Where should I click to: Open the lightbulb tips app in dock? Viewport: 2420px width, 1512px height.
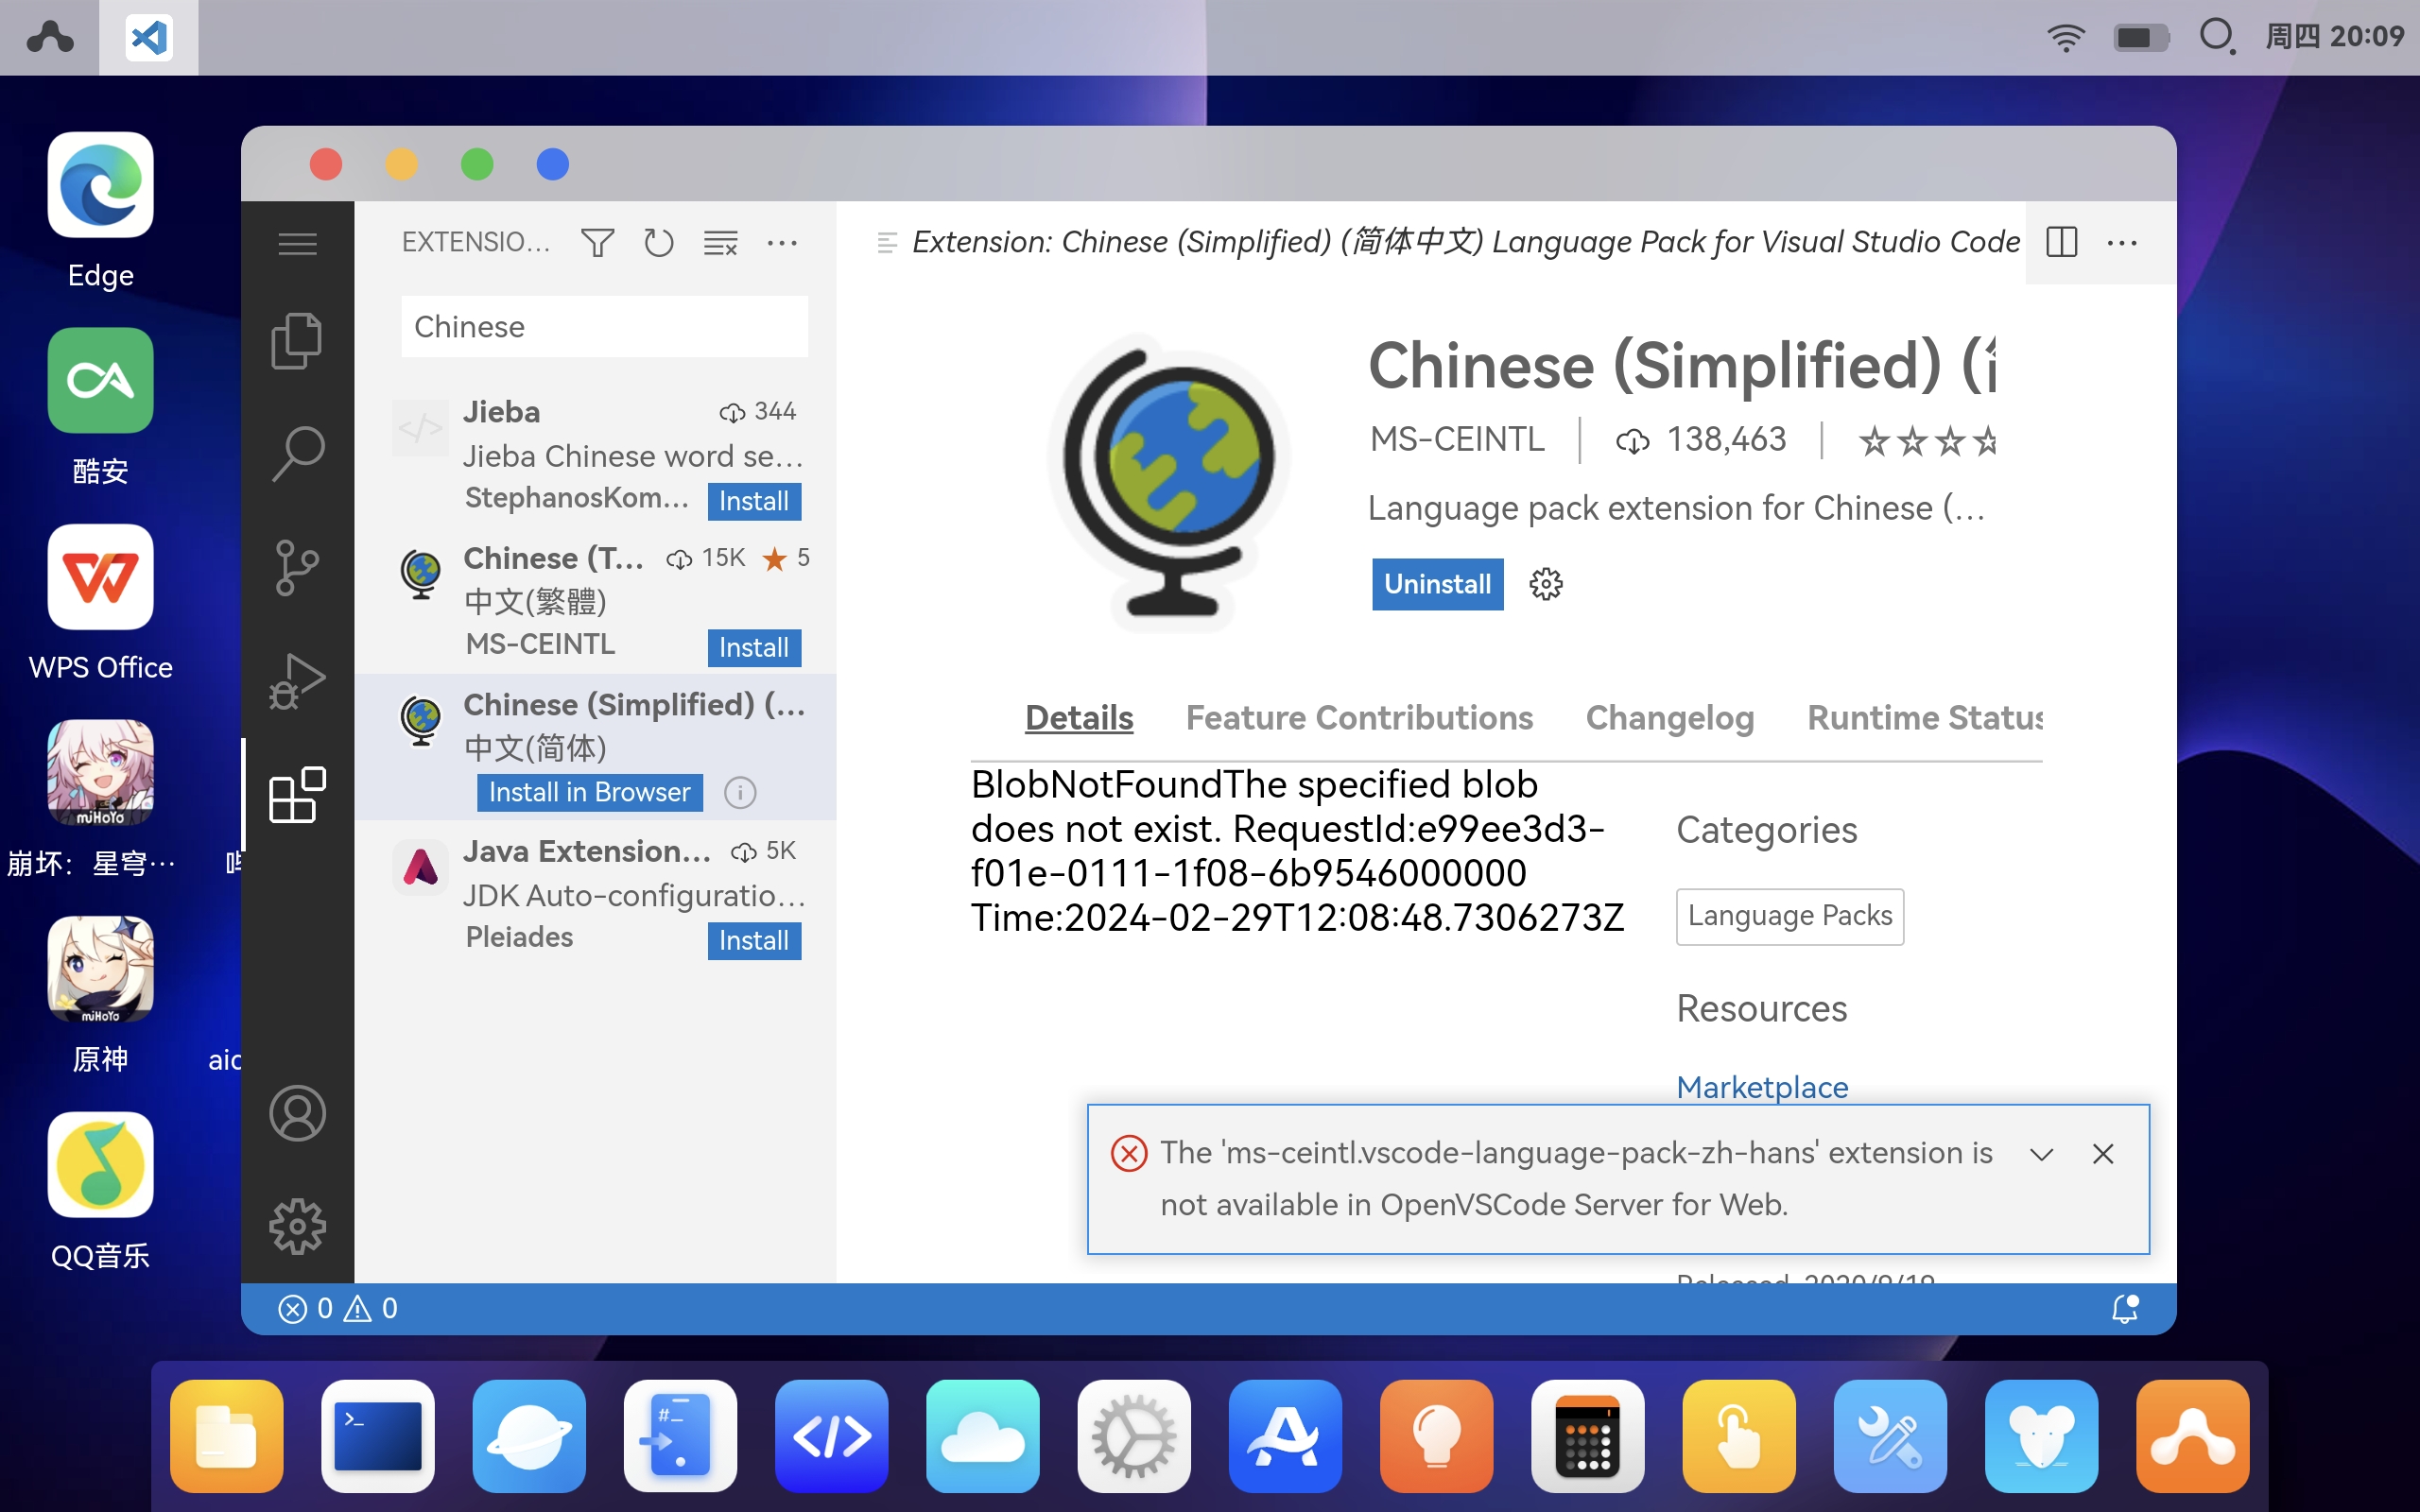1436,1436
